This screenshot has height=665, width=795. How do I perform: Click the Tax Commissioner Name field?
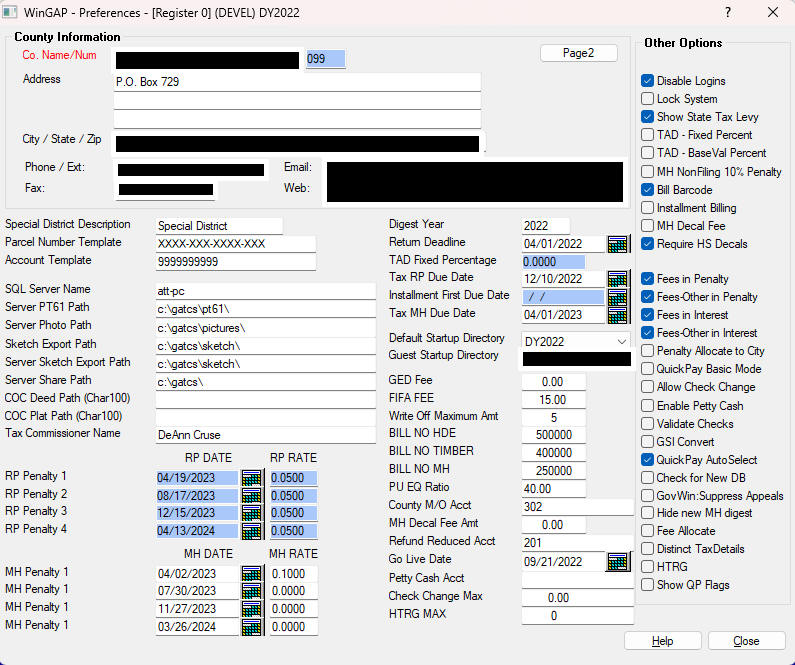[x=265, y=435]
